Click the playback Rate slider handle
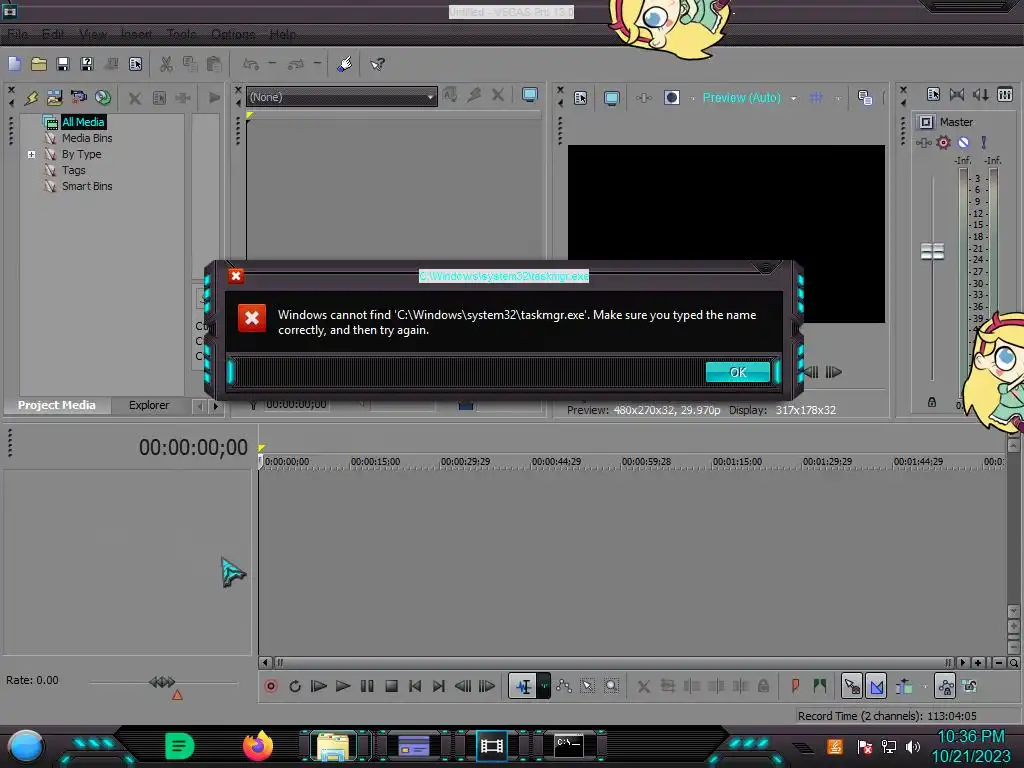This screenshot has height=768, width=1024. coord(162,682)
